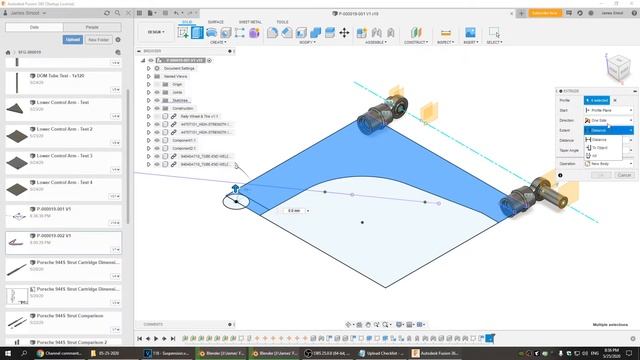
Task: Select the Create Sketch tool
Action: point(183,32)
